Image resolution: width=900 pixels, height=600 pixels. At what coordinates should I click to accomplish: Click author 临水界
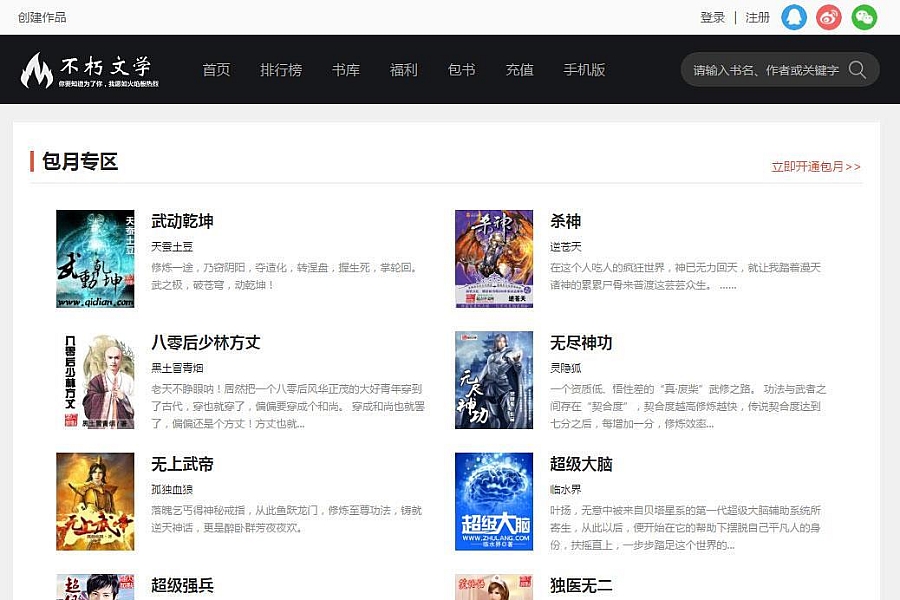tap(566, 489)
